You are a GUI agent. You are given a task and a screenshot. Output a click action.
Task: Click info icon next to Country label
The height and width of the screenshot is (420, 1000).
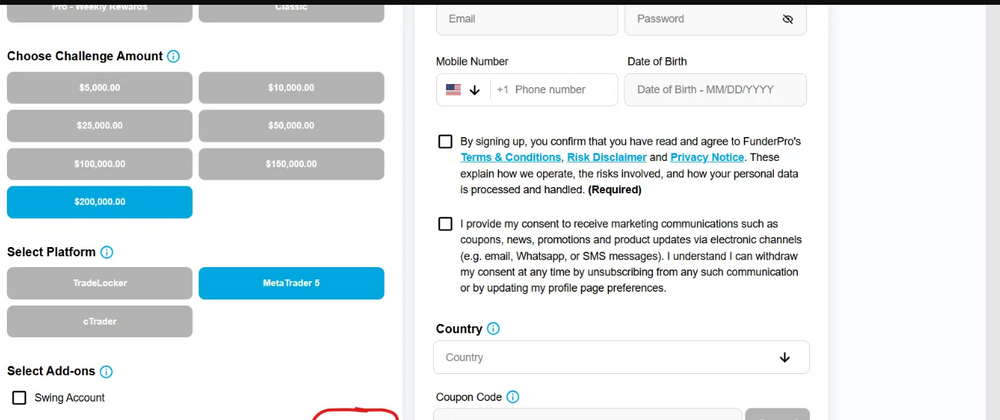coord(494,329)
